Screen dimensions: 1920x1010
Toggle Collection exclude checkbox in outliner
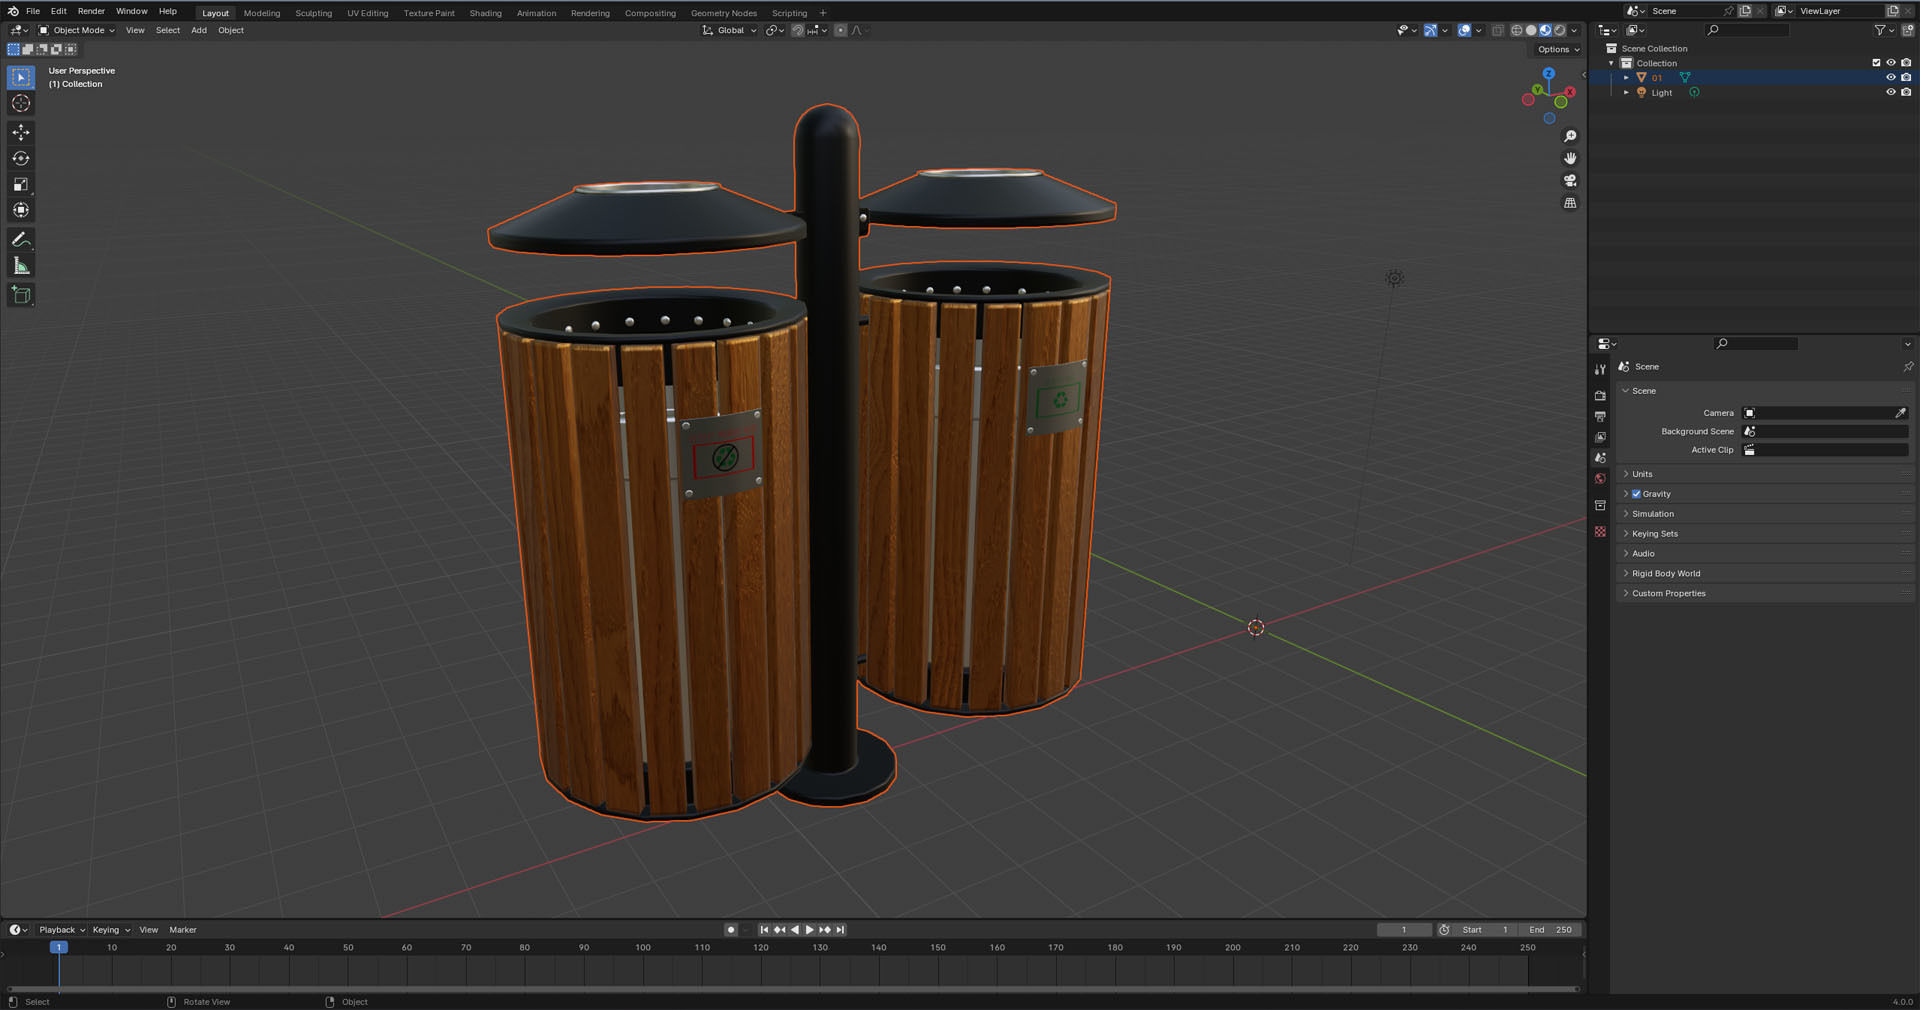[1876, 62]
